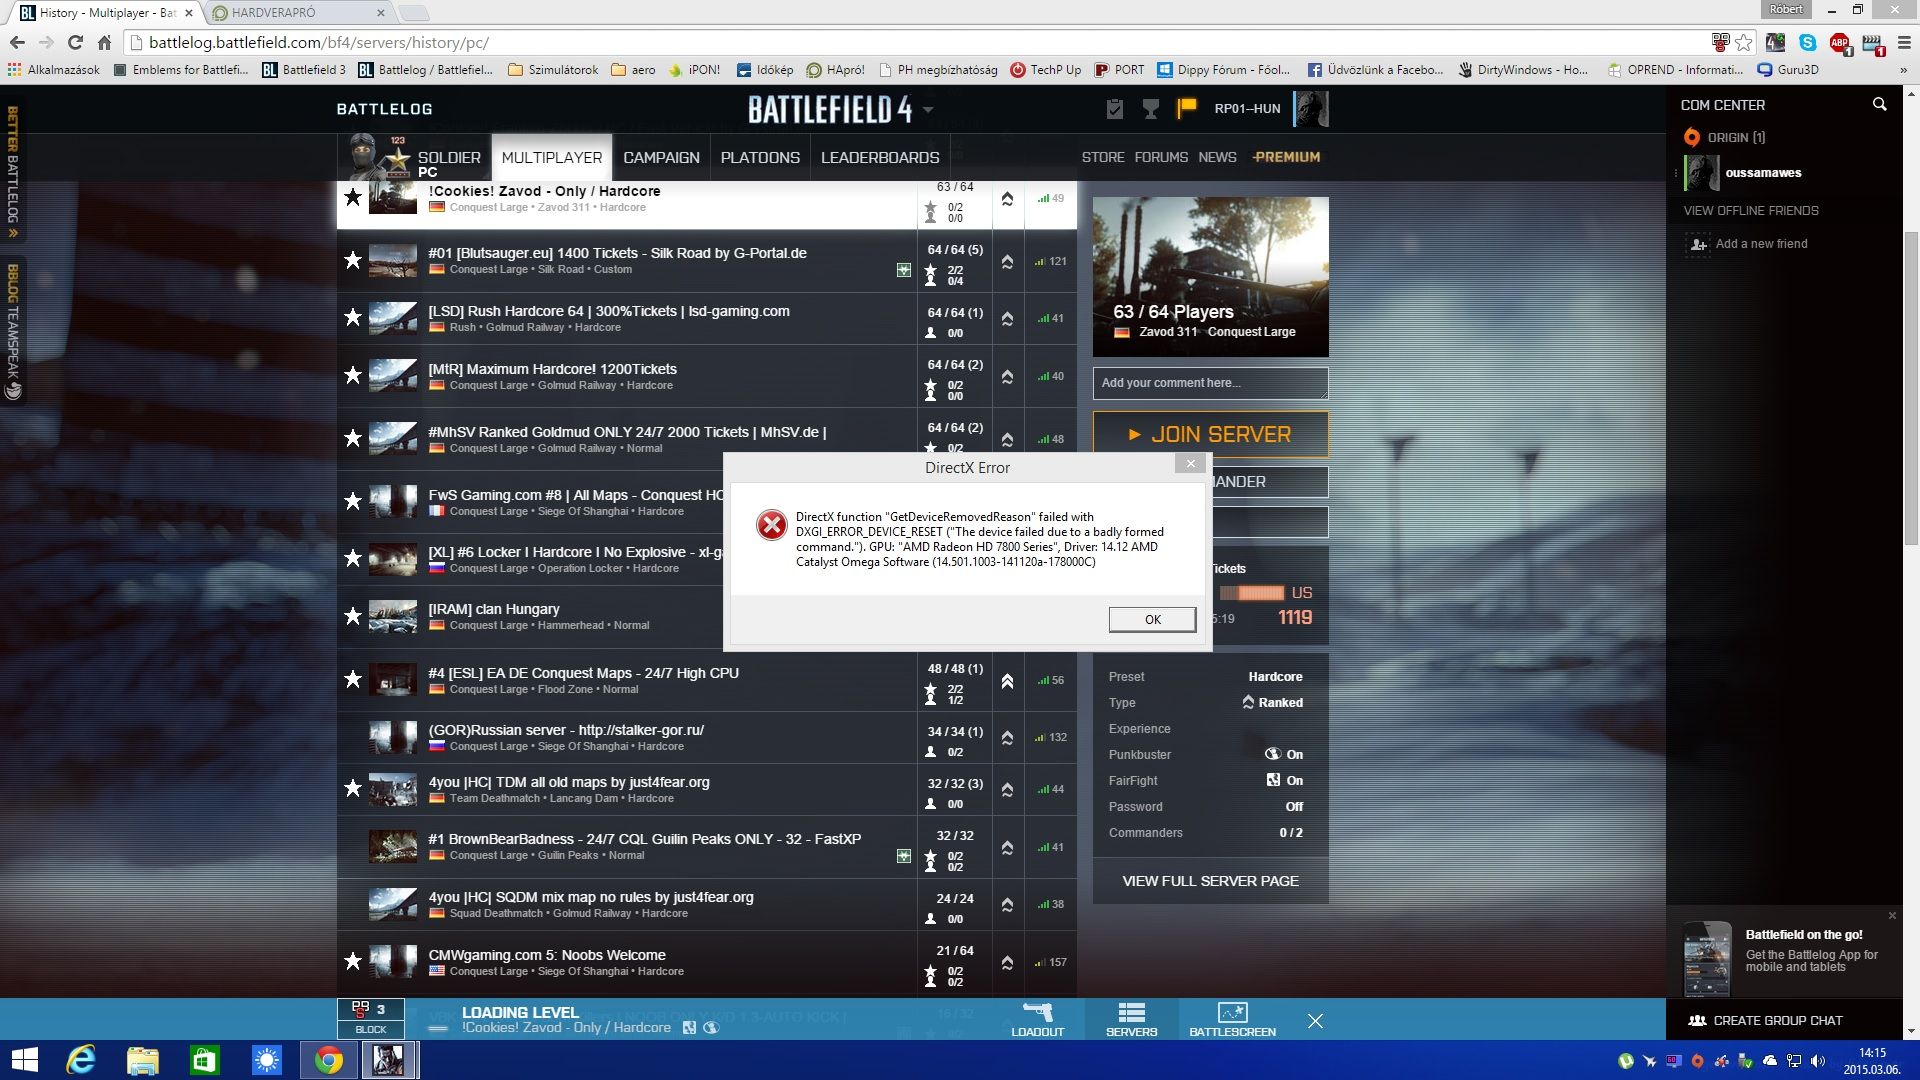Screen dimensions: 1920x1080
Task: Click the JOIN SERVER button
Action: (x=1210, y=435)
